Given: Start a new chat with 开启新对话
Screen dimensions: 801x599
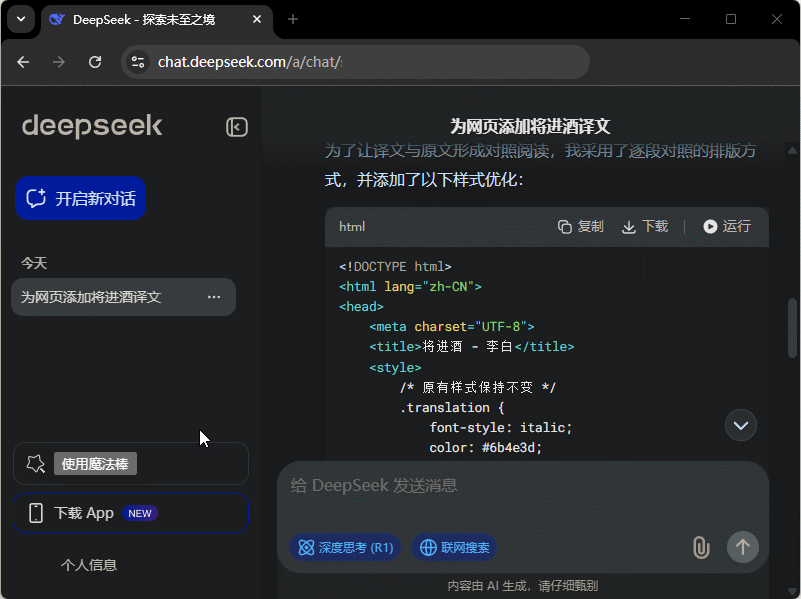Looking at the screenshot, I should (81, 198).
